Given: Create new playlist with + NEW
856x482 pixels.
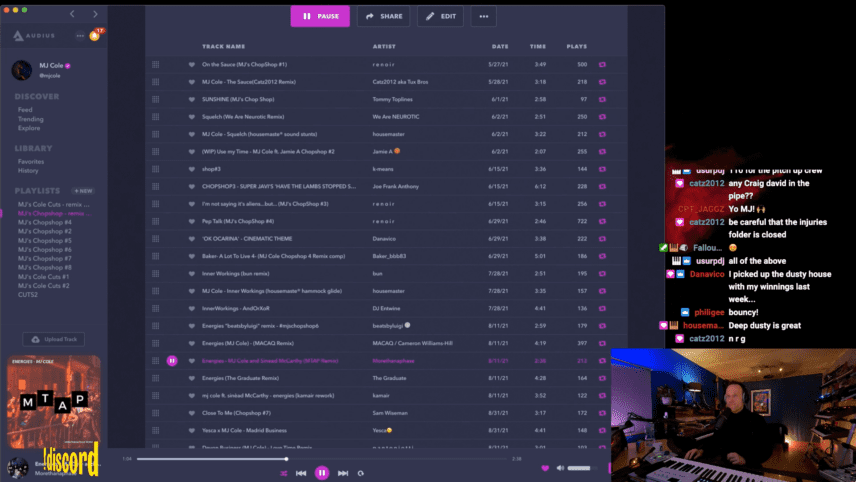Looking at the screenshot, I should click(x=84, y=191).
